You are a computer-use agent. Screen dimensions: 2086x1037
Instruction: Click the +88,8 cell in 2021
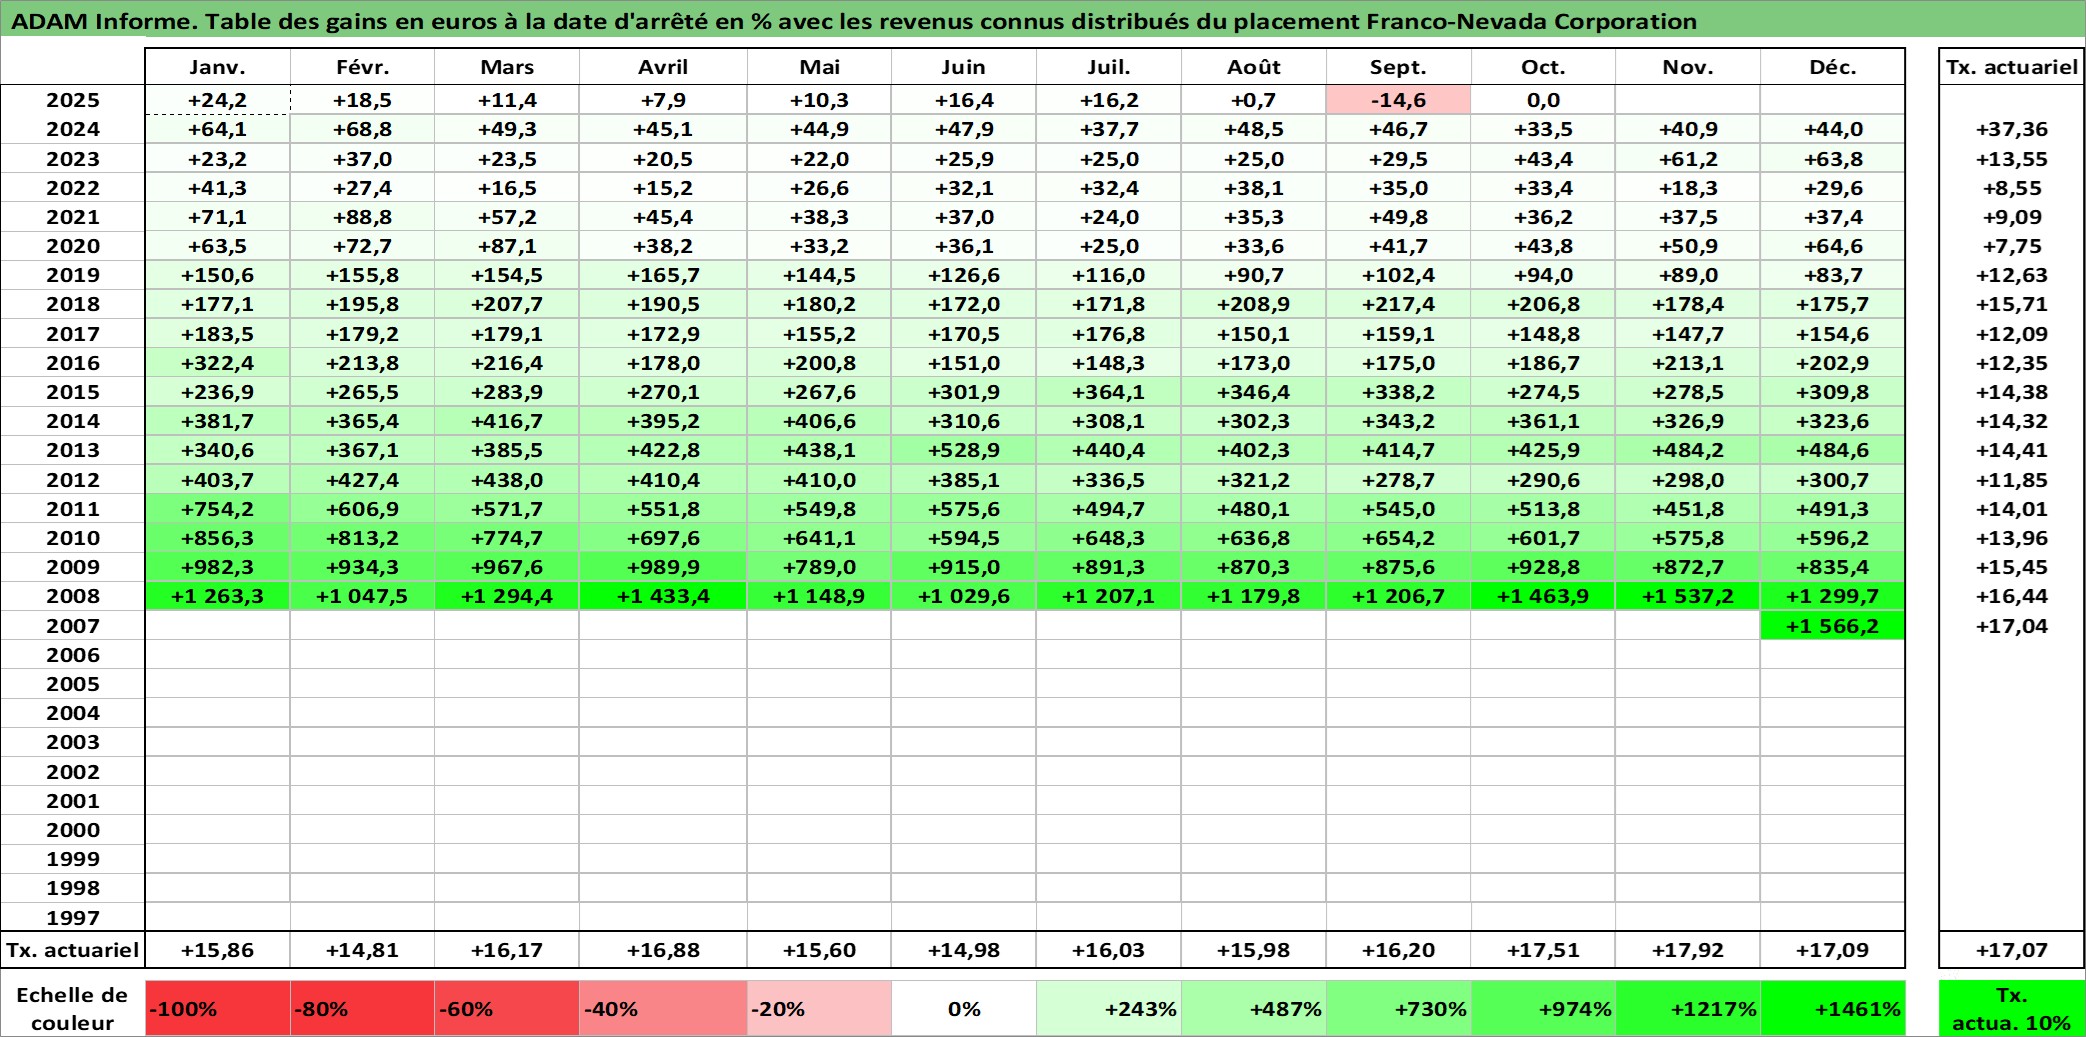362,217
